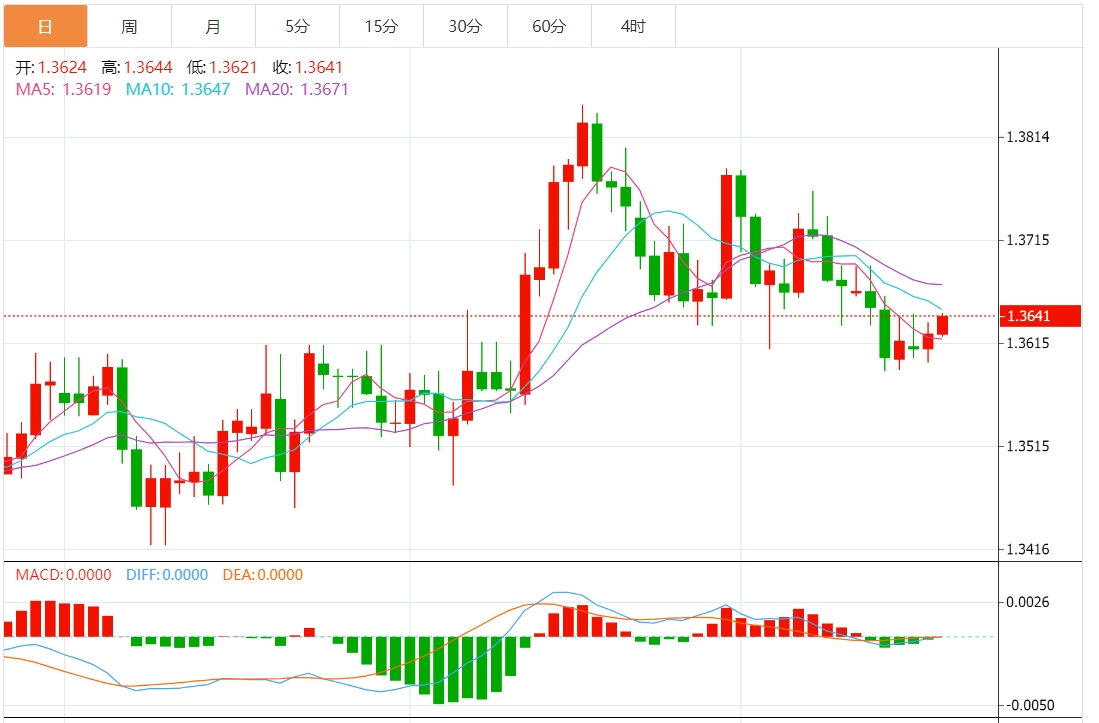Screen dimensions: 1099x723
Task: Click the 1.3814 price axis label
Action: click(1028, 137)
